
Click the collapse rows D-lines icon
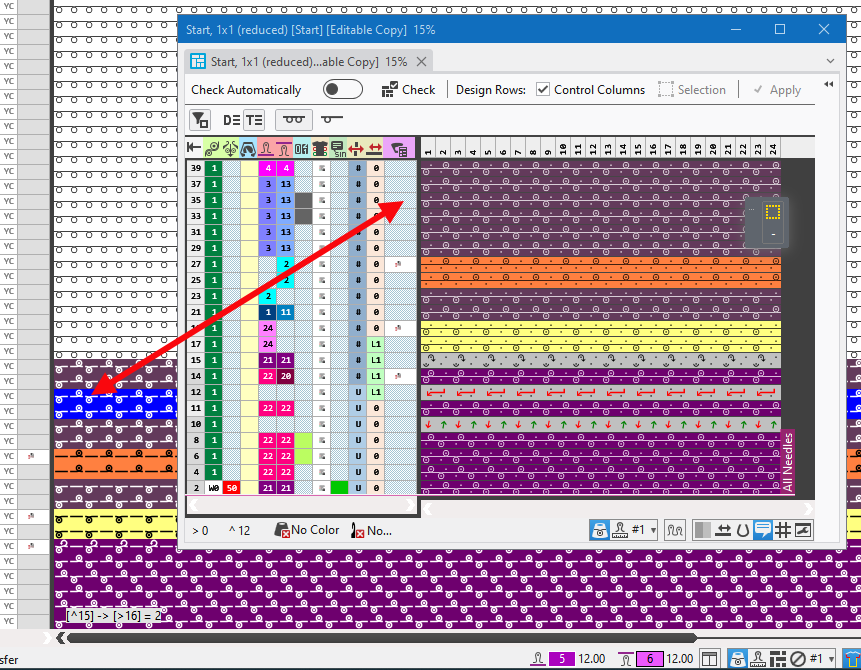click(x=231, y=120)
